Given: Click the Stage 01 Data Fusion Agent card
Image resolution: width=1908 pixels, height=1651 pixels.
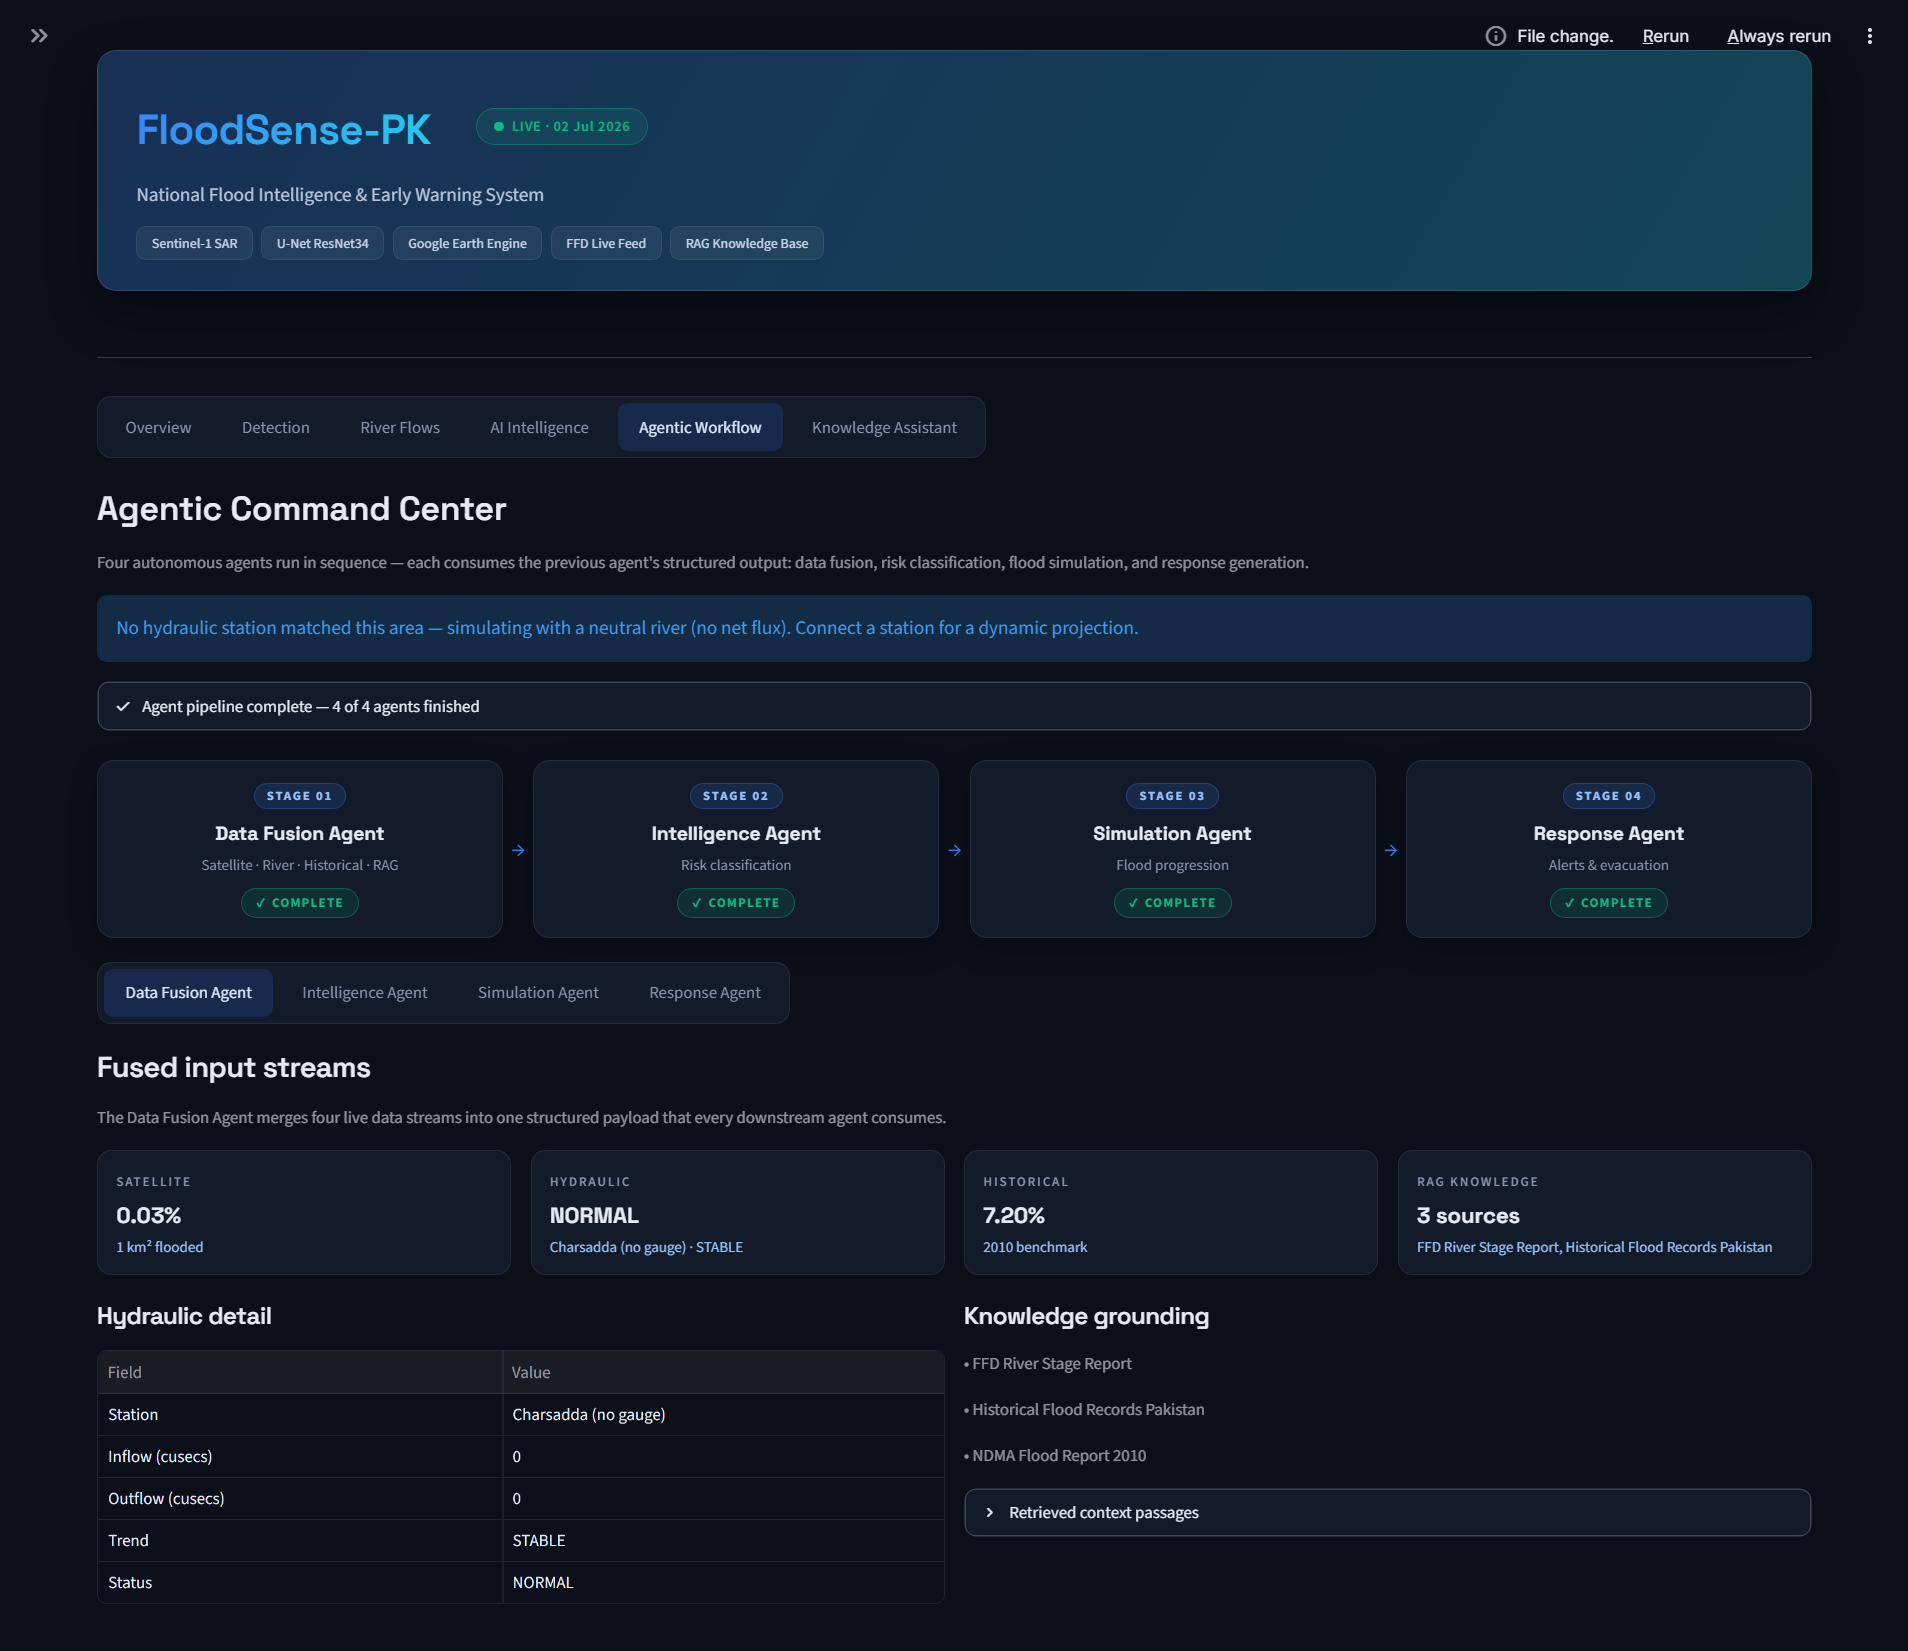Looking at the screenshot, I should [300, 849].
